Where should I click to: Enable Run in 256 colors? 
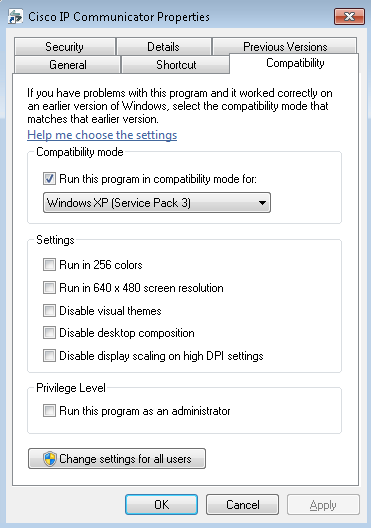[x=49, y=265]
